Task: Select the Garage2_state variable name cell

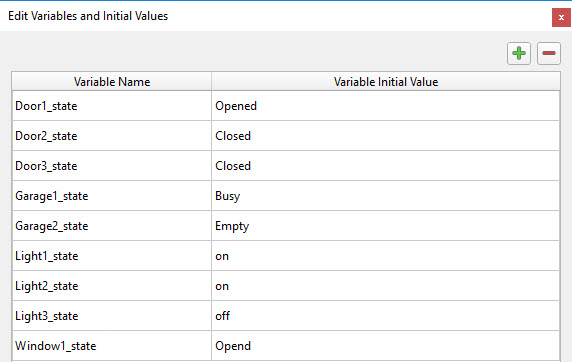Action: [112, 226]
